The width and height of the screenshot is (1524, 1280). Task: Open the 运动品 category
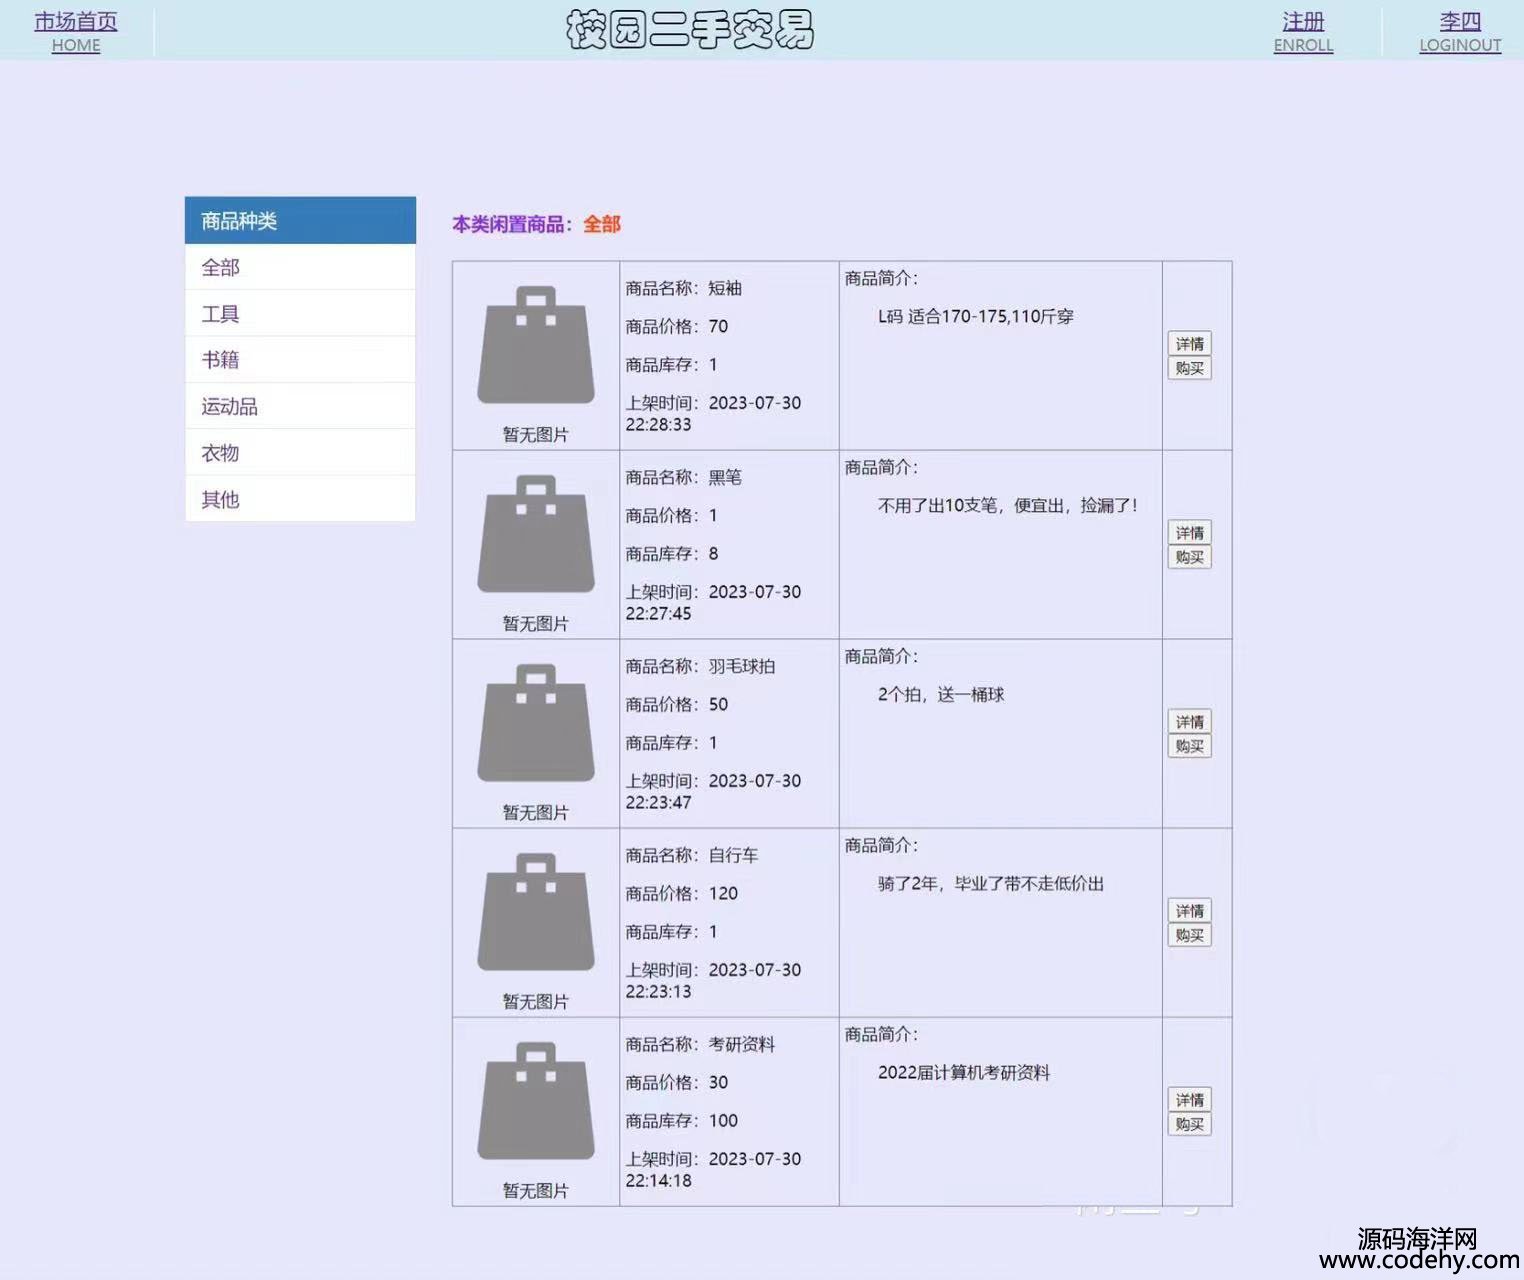(x=230, y=406)
